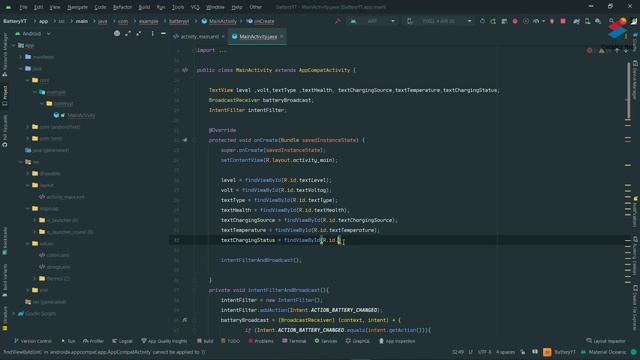Click Collapse All in Project panel

139,33
